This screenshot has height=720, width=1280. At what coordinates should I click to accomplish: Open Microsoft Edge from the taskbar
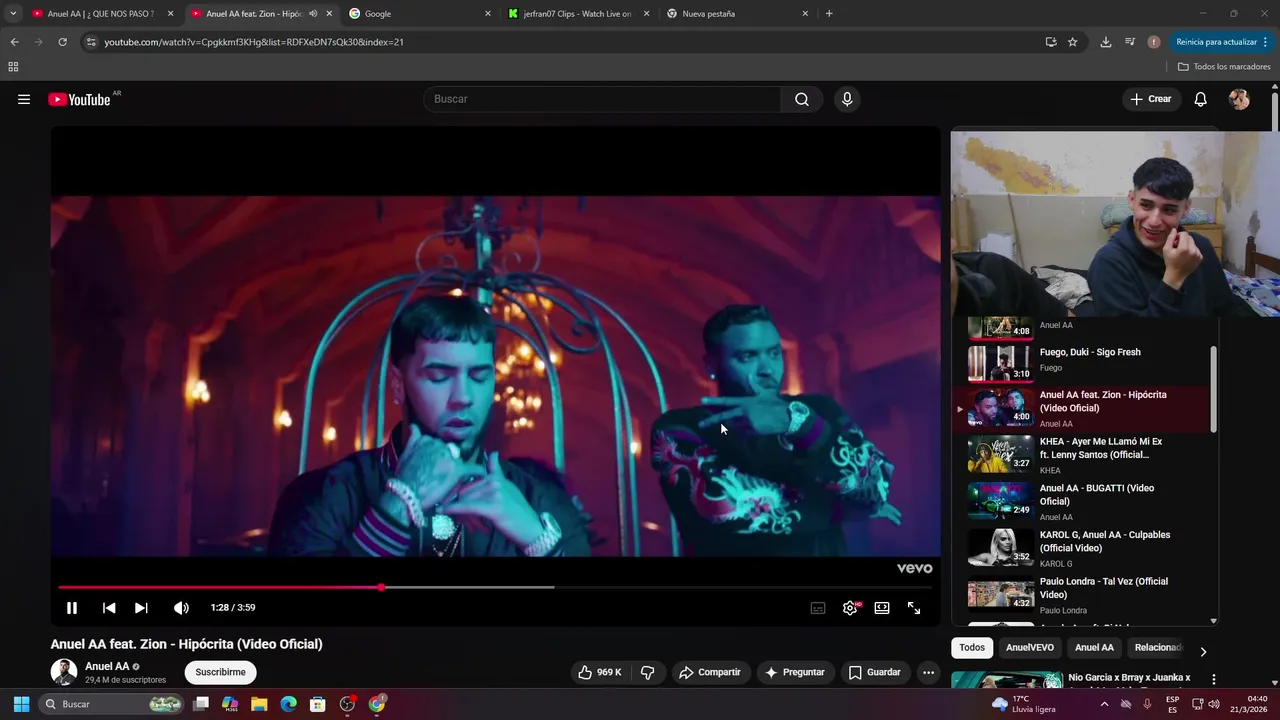pos(288,704)
